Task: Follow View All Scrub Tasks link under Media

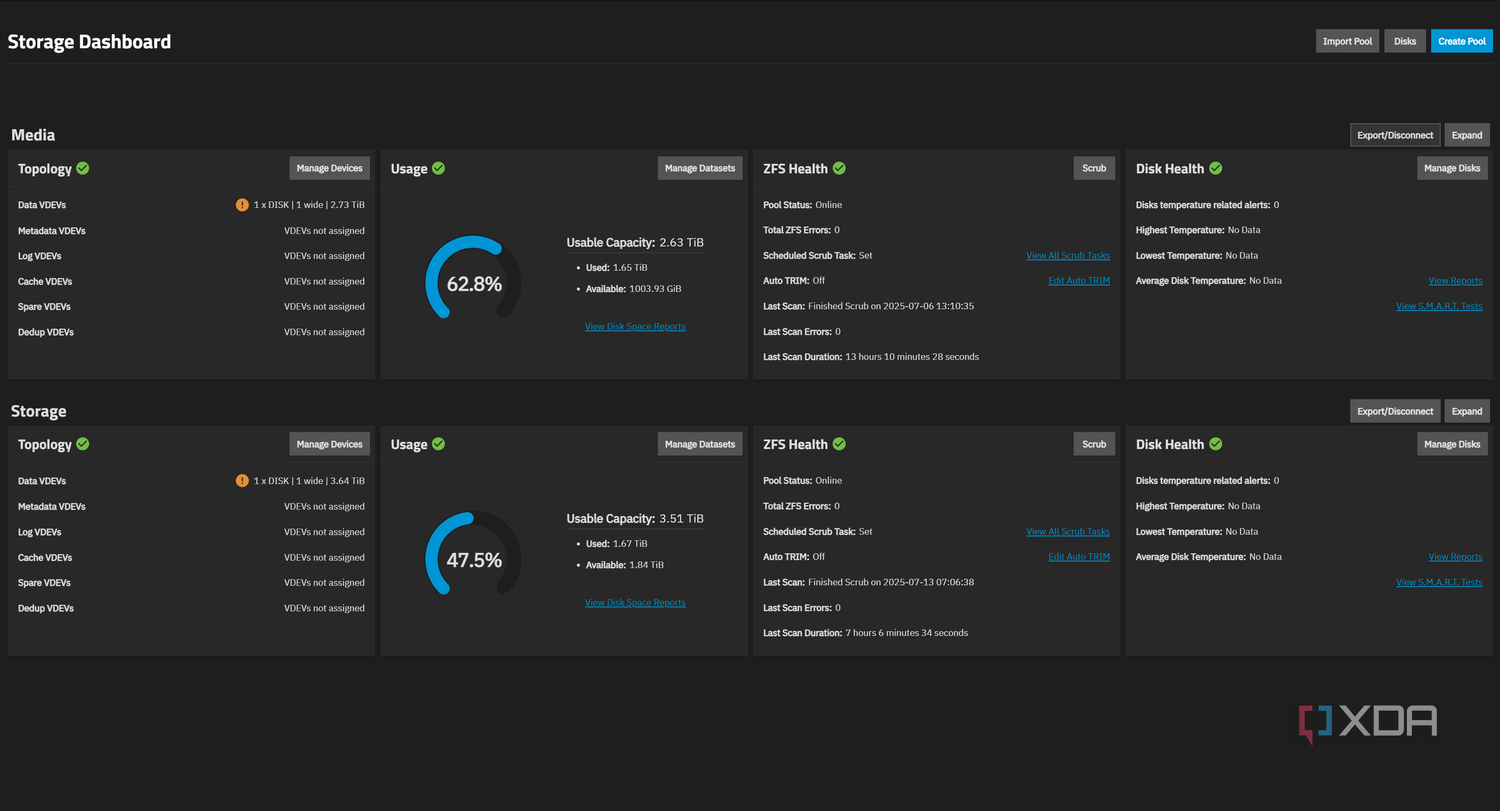Action: [1068, 256]
